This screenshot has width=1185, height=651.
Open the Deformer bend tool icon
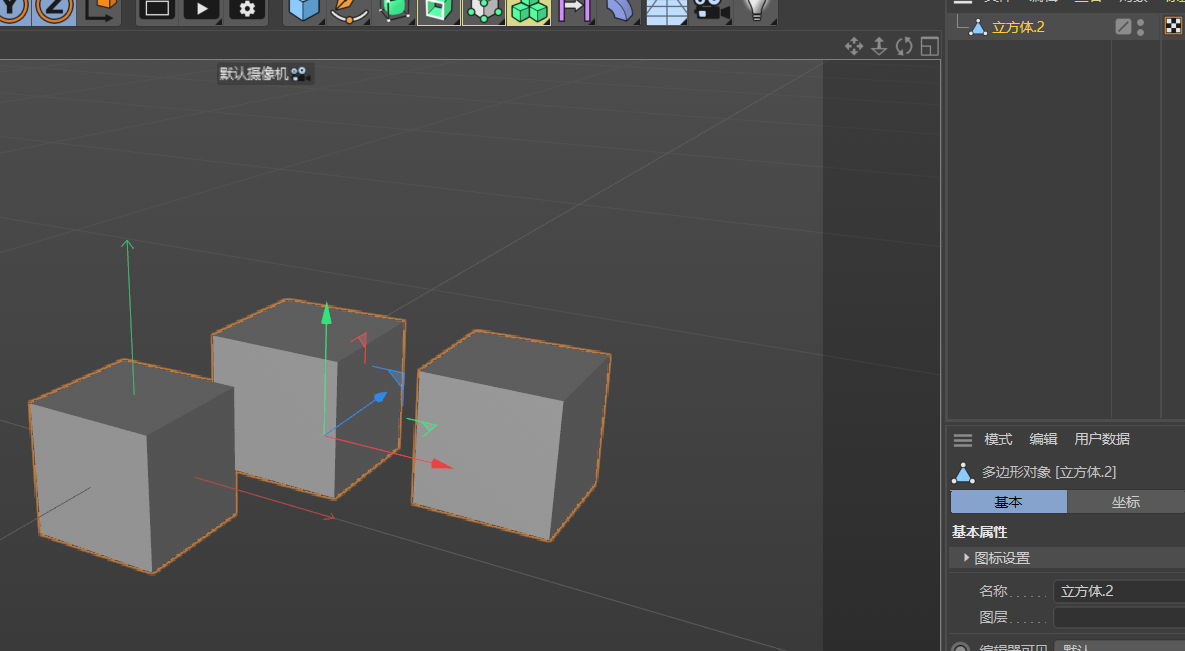click(x=621, y=10)
